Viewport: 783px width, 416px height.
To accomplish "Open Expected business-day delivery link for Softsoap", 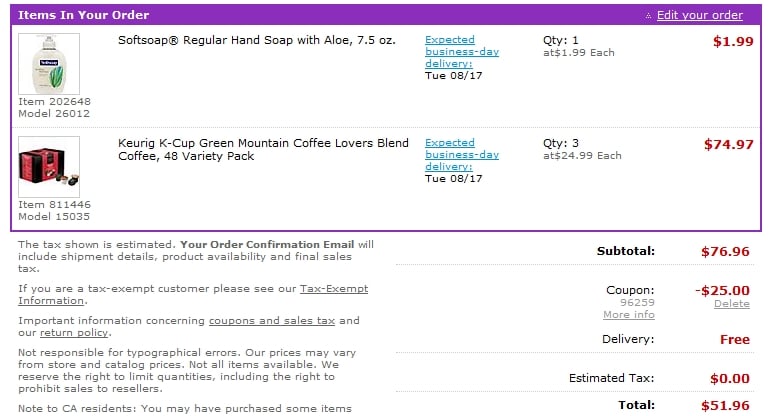I will coord(462,51).
